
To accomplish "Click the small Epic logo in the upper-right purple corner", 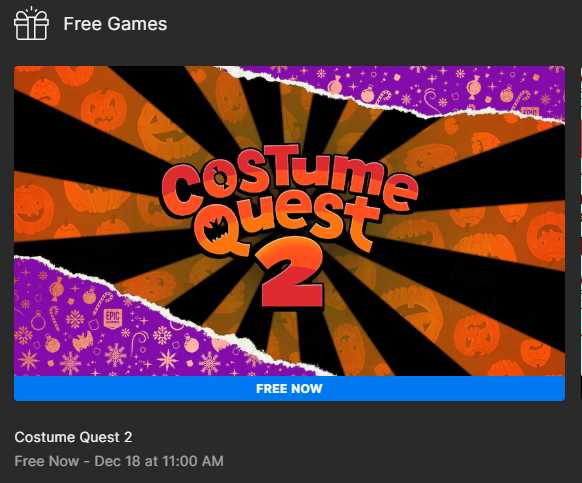I will pos(529,111).
